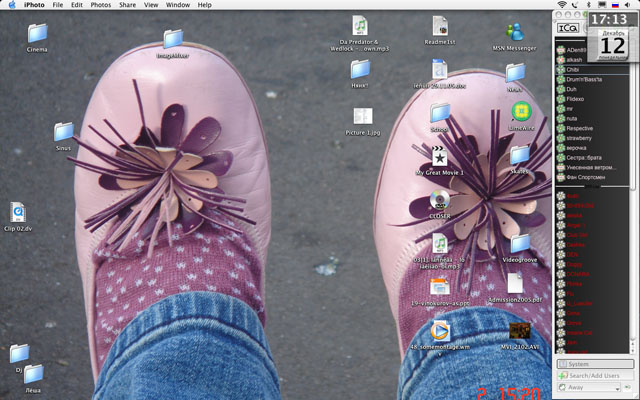Click the System button in ICQ

595,364
